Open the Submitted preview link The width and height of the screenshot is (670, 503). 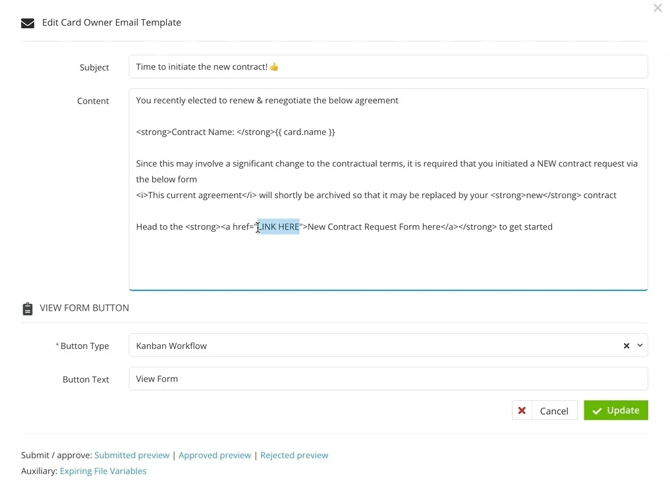132,455
